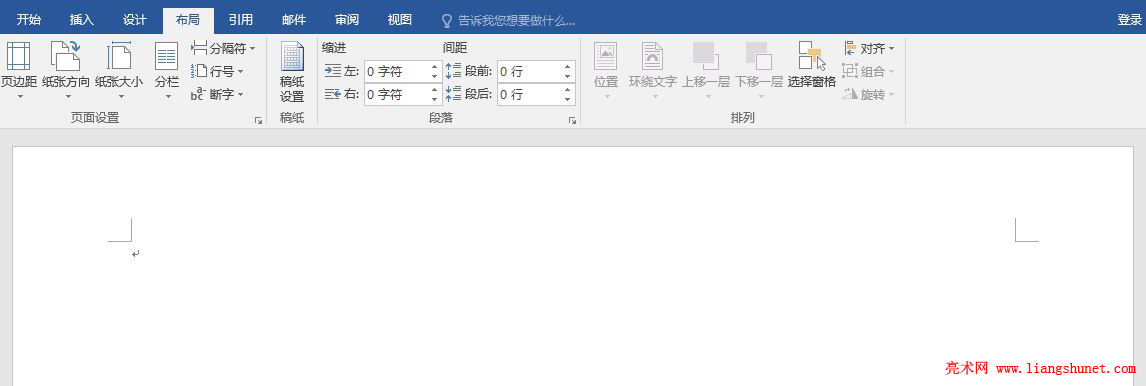Expand the 行号 line numbers dropdown
The image size is (1146, 386).
[240, 72]
